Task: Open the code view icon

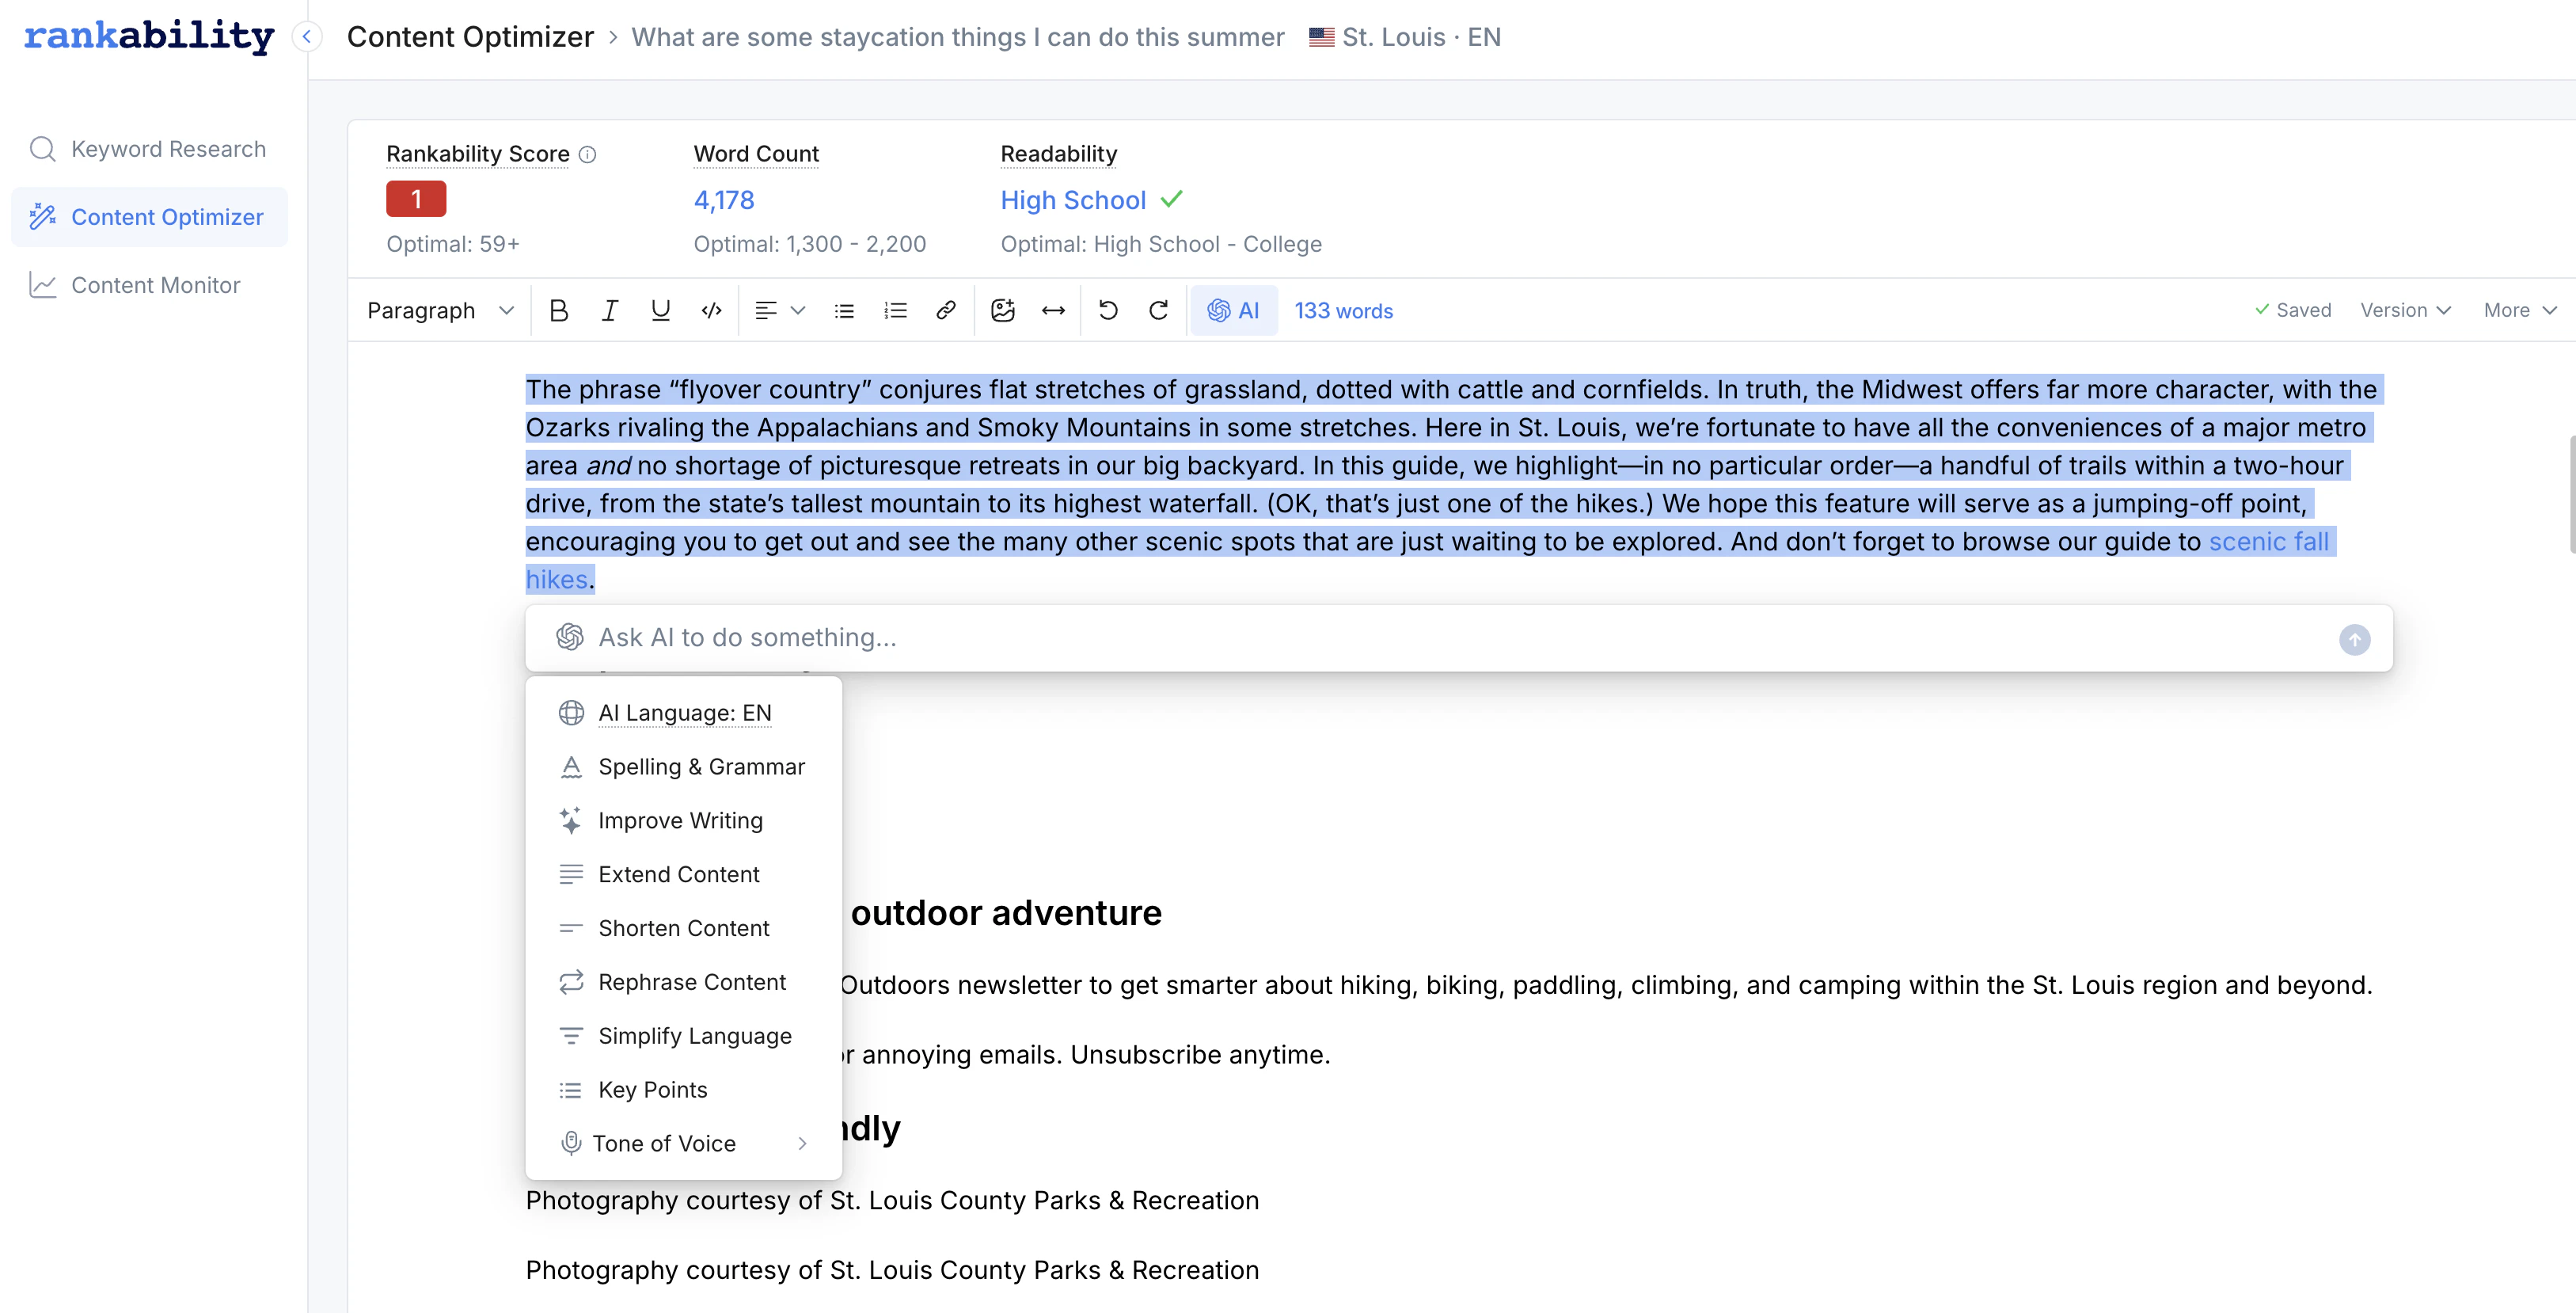Action: tap(711, 310)
